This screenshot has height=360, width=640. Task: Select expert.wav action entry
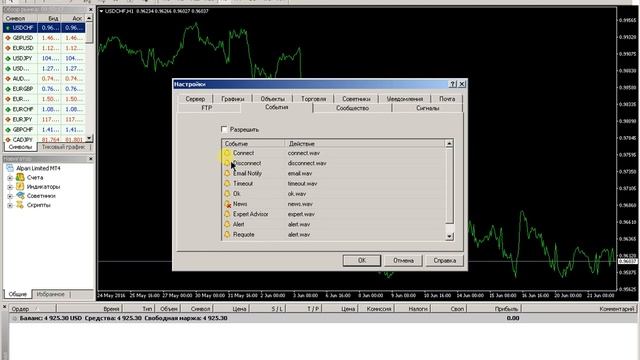[301, 214]
